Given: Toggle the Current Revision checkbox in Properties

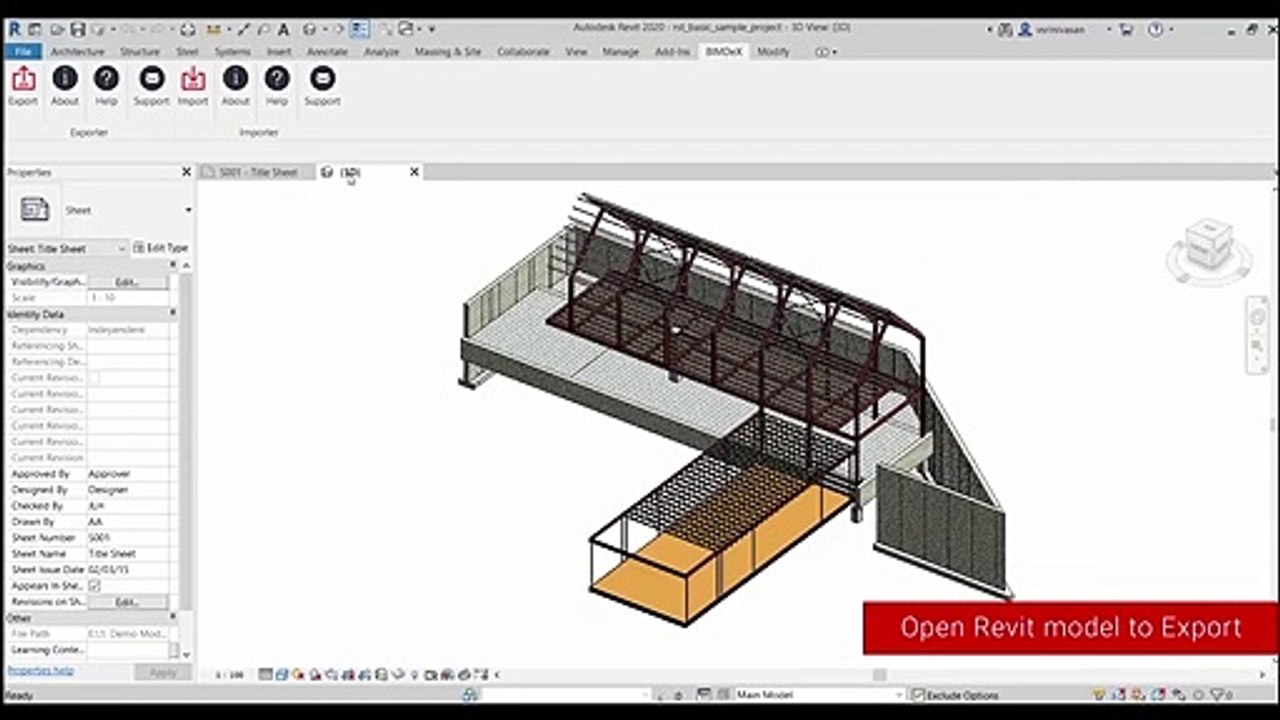Looking at the screenshot, I should [x=95, y=378].
